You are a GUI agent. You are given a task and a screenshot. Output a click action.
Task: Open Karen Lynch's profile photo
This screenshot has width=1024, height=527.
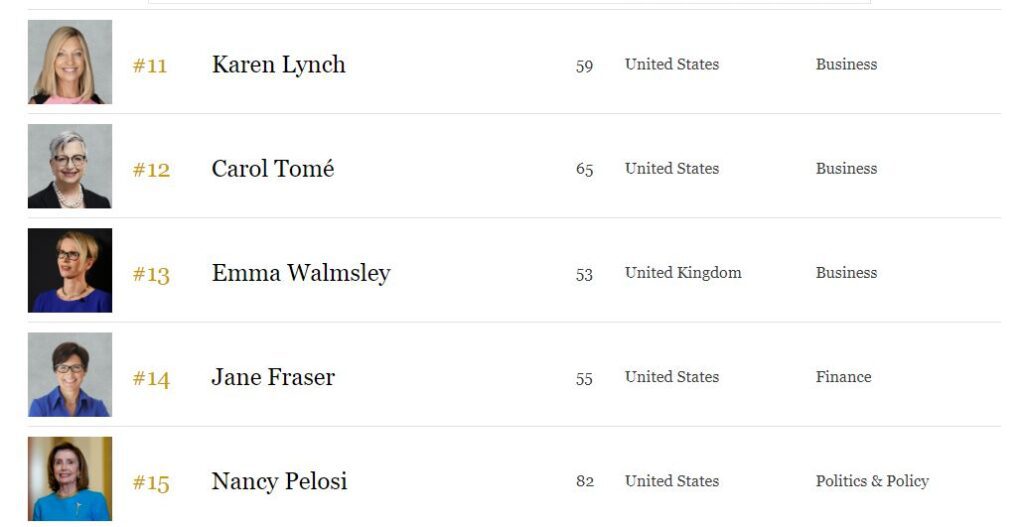tap(70, 62)
